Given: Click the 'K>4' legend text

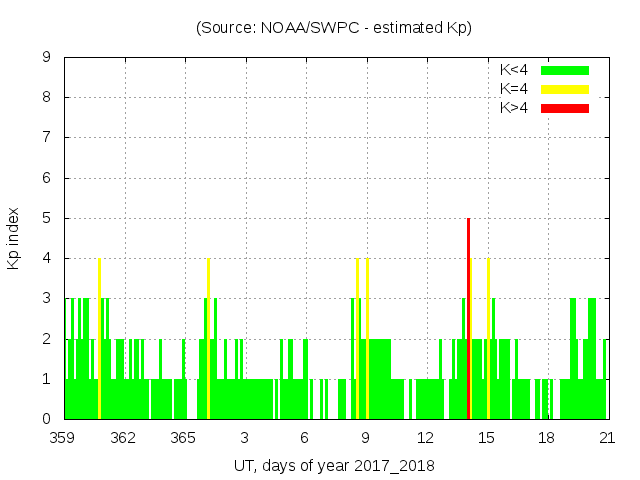Looking at the screenshot, I should point(513,108).
